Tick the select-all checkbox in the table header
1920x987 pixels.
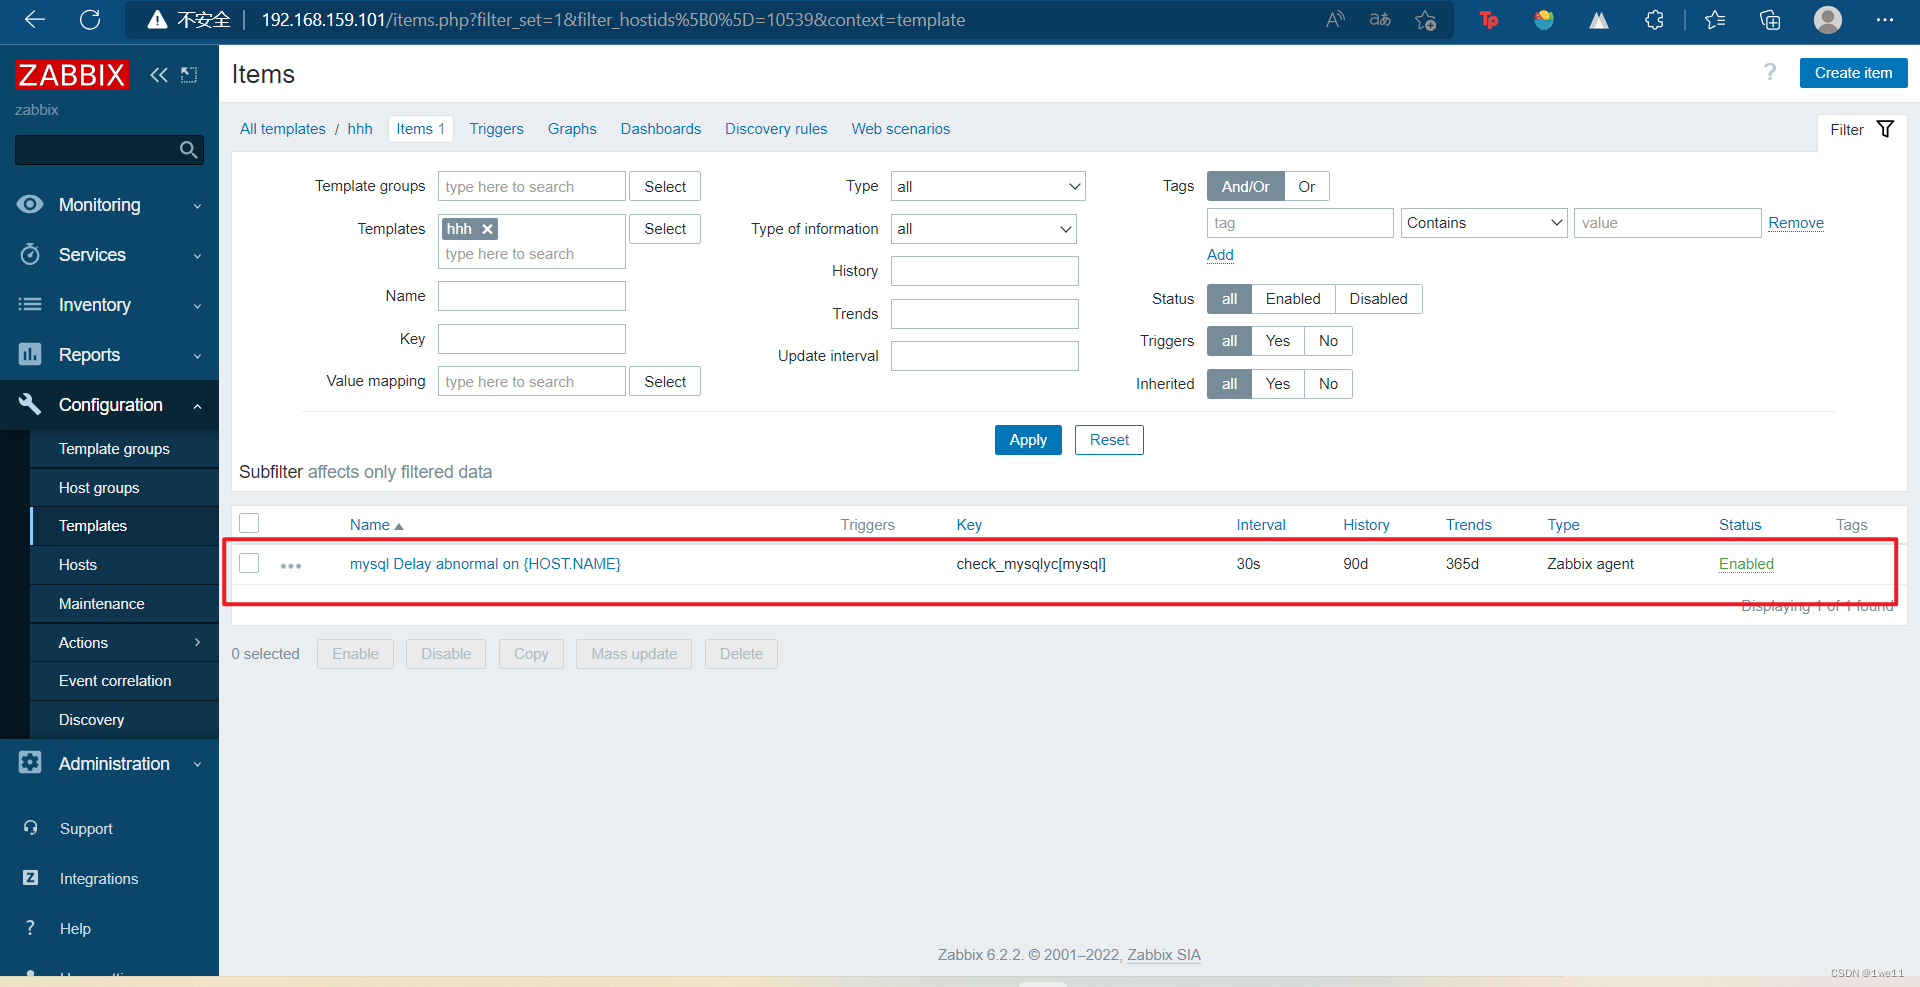point(249,523)
